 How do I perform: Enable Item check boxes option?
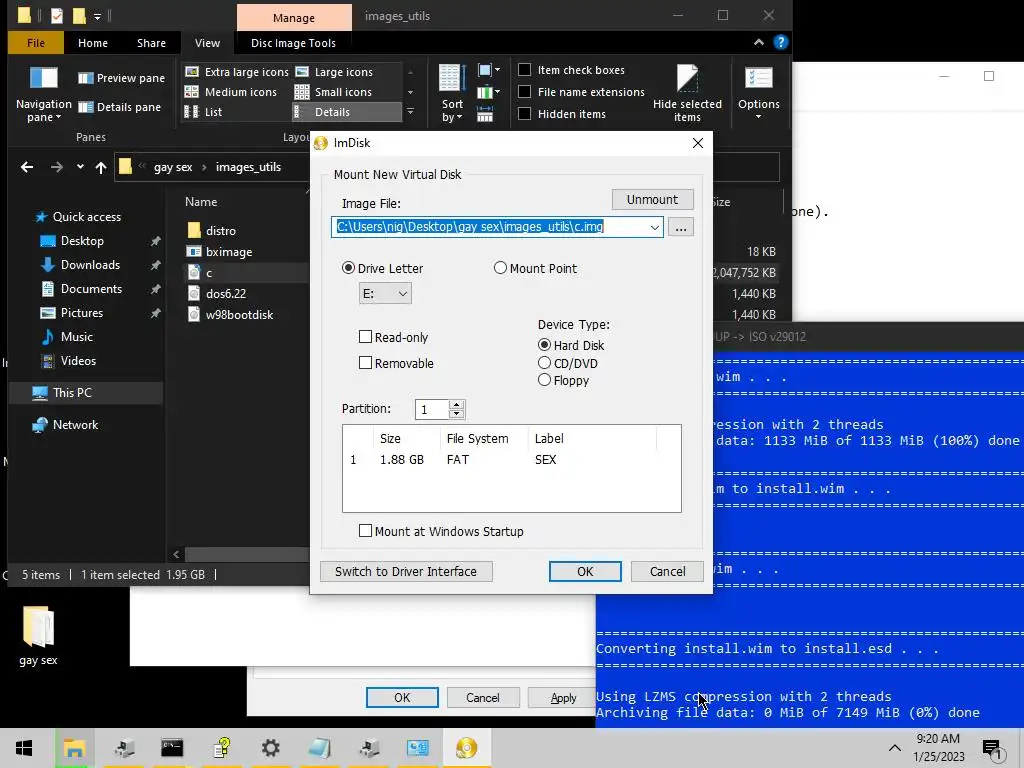tap(524, 70)
